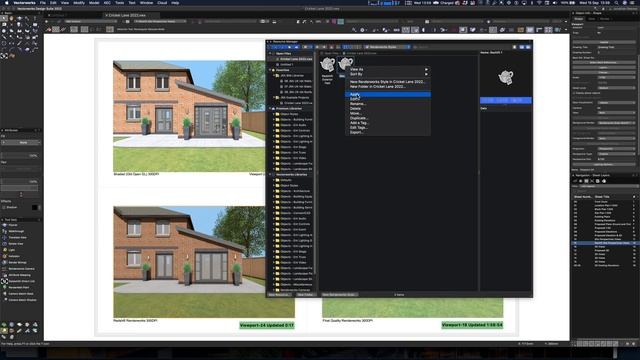The width and height of the screenshot is (640, 360).
Task: Click Move in the context menu
Action: 388,113
